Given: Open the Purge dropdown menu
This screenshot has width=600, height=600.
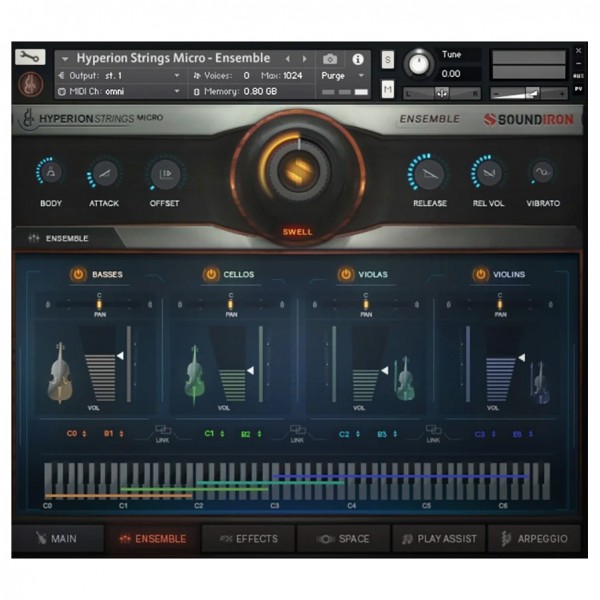Looking at the screenshot, I should 342,76.
